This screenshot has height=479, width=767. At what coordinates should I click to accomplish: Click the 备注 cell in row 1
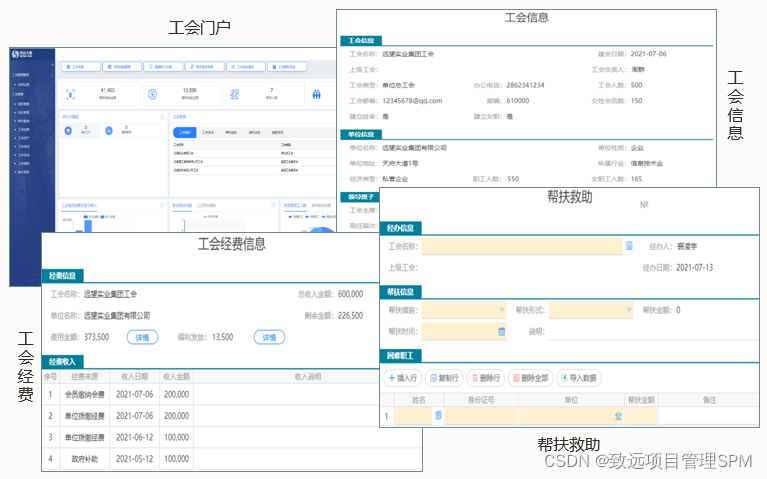(709, 416)
